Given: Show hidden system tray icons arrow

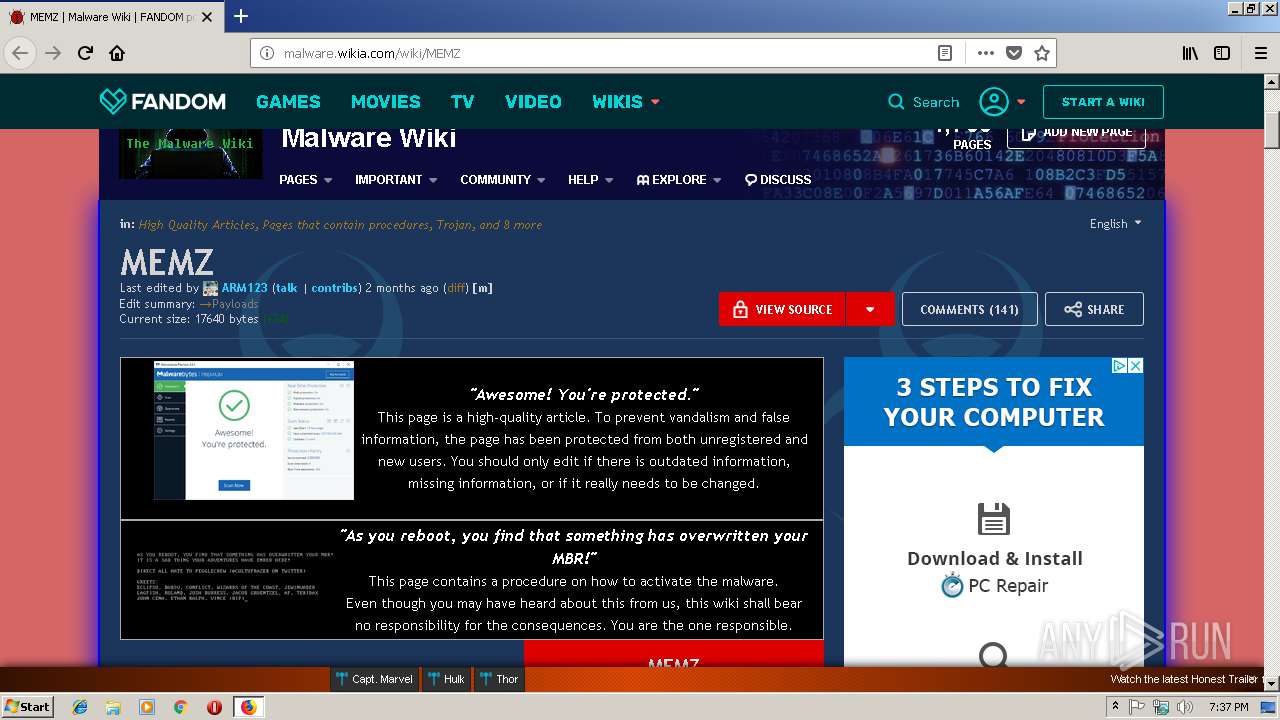Looking at the screenshot, I should click(1115, 707).
